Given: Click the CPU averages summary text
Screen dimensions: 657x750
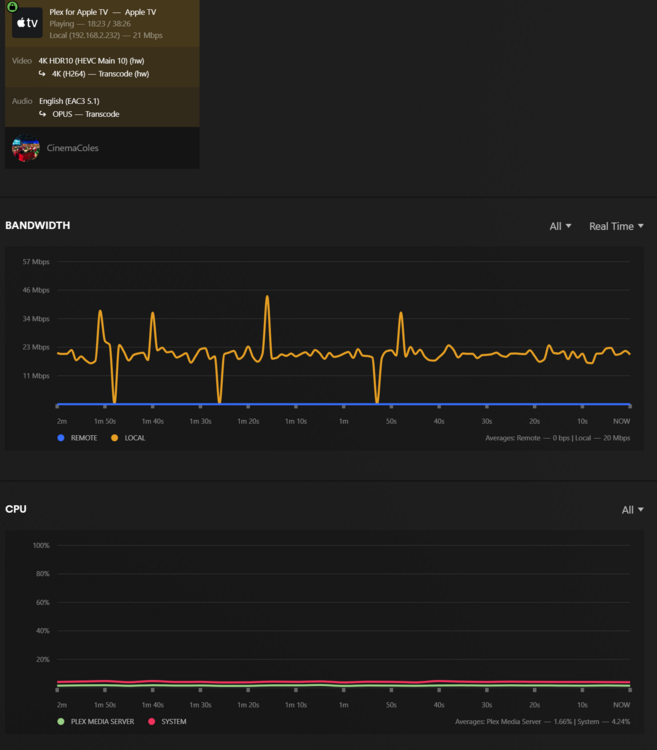Looking at the screenshot, I should point(542,721).
